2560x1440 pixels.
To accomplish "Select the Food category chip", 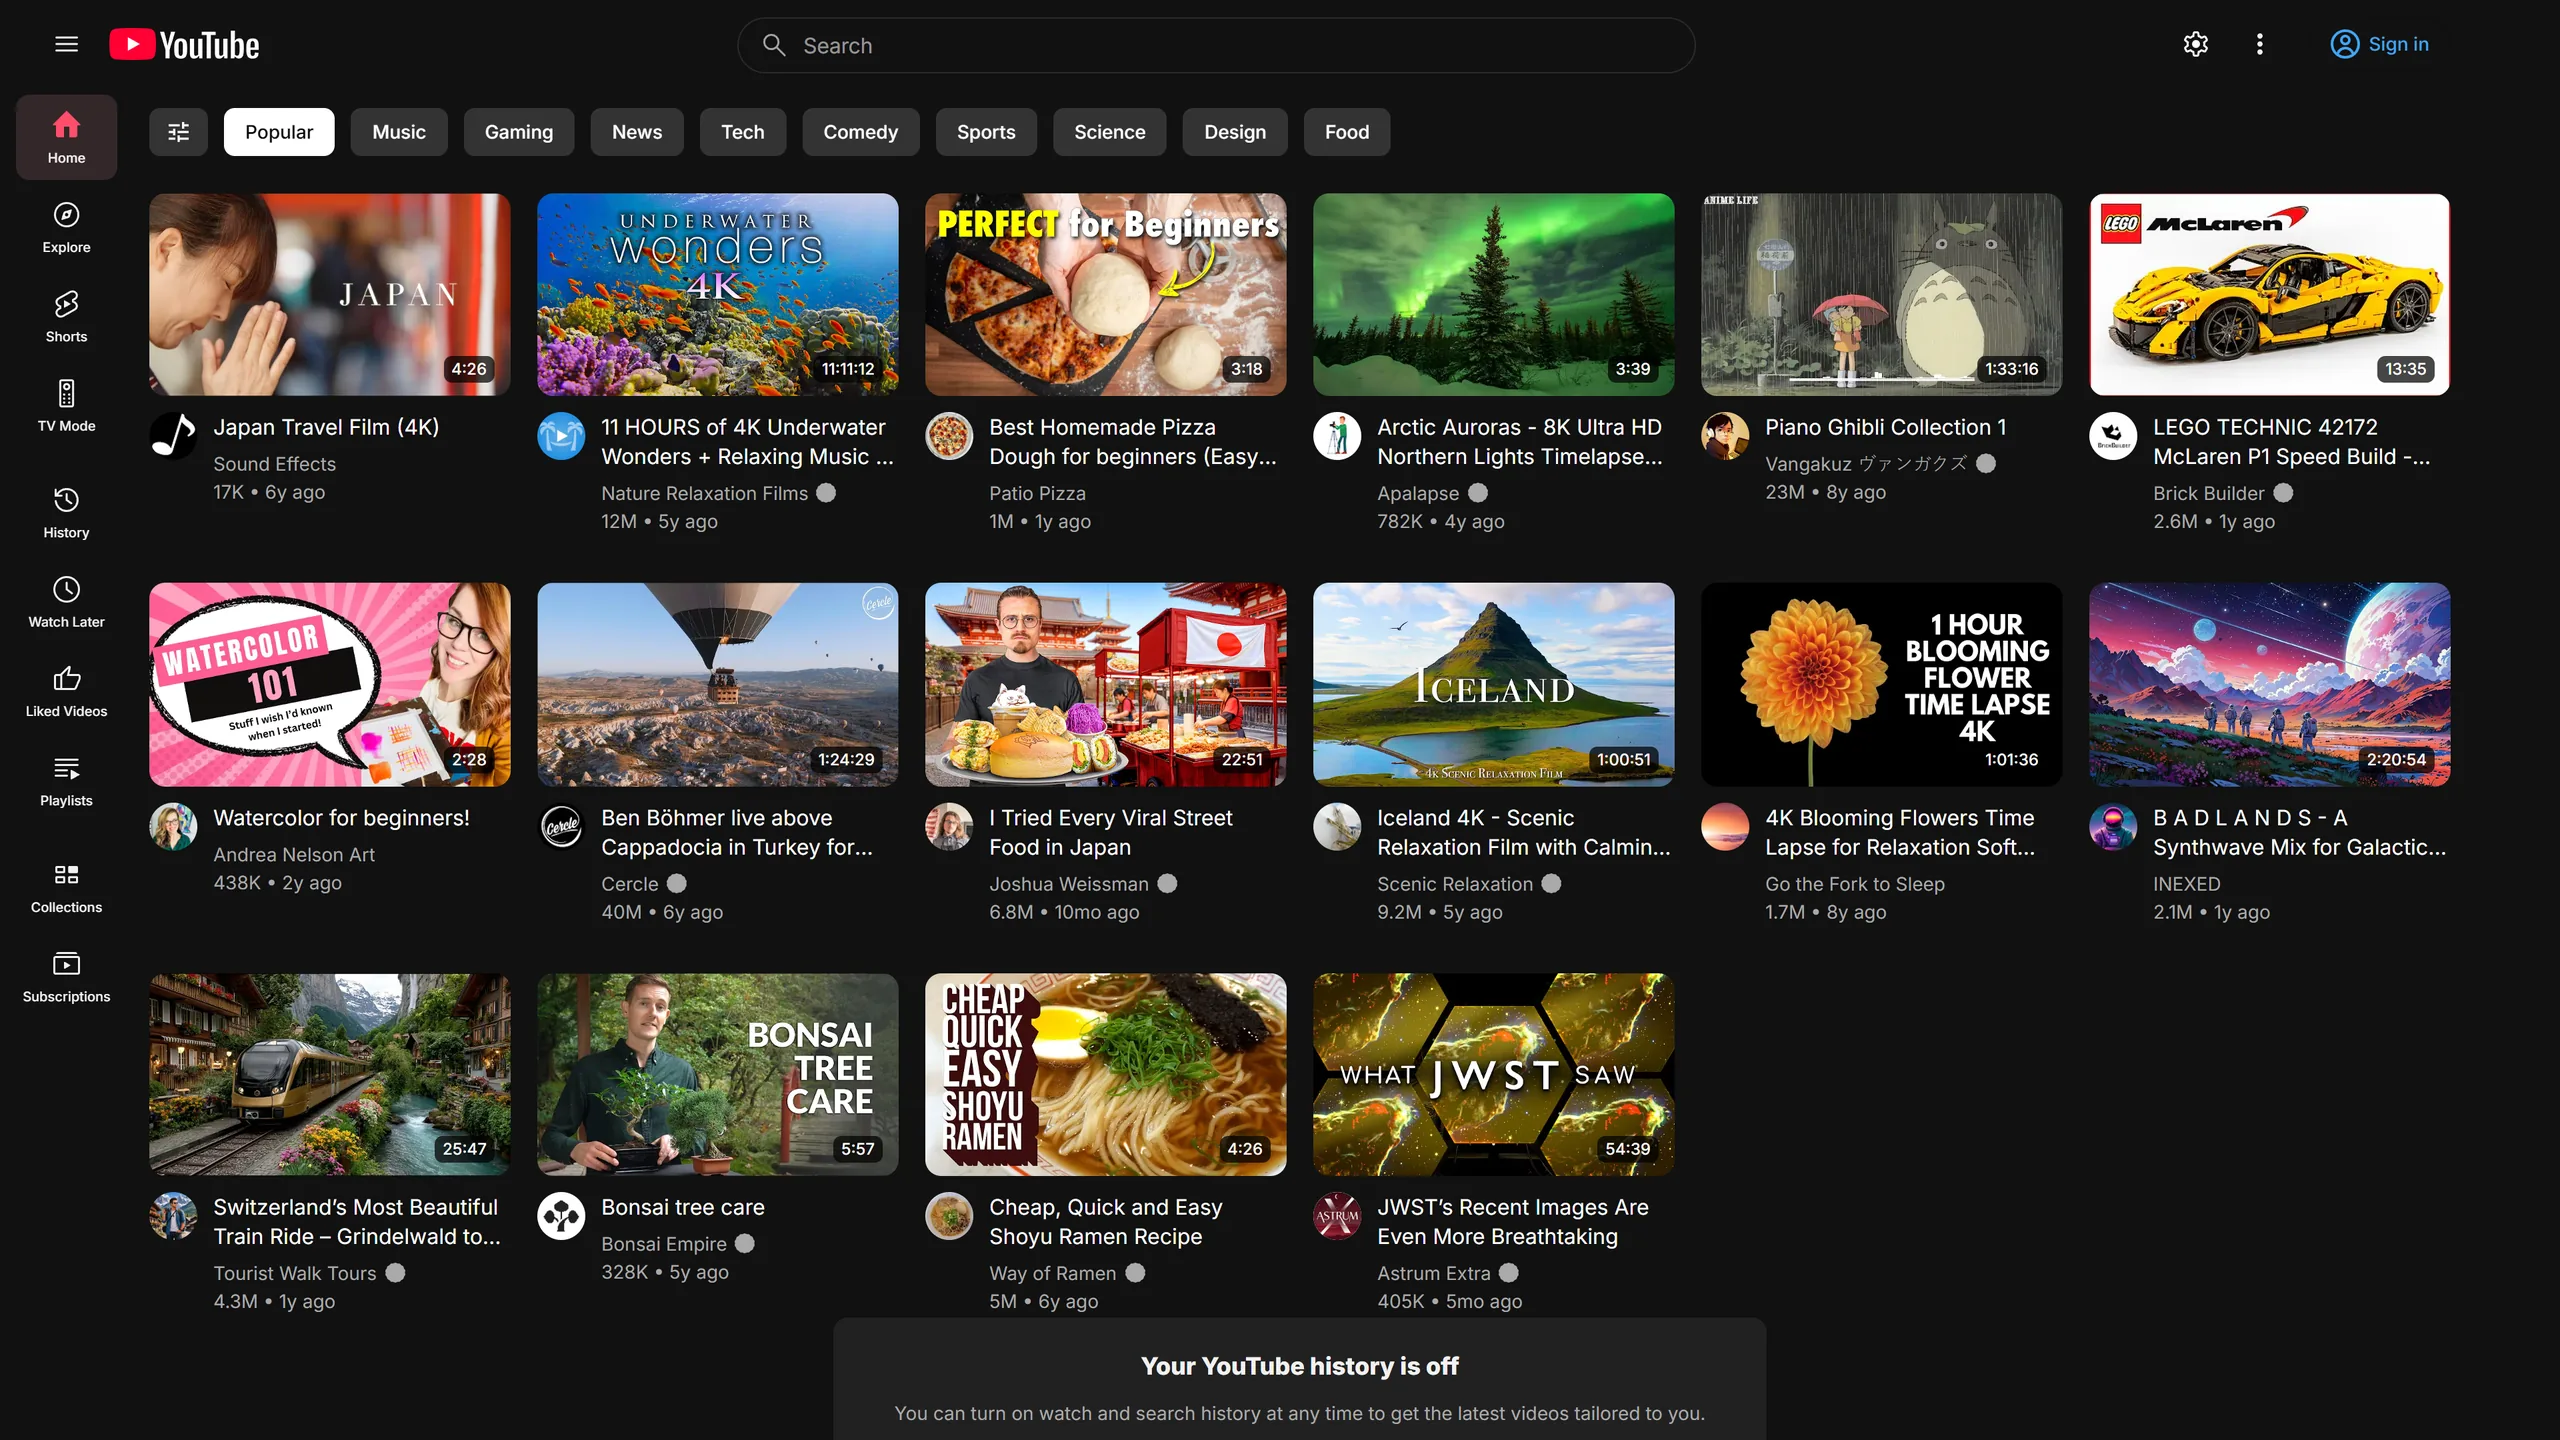I will [x=1347, y=131].
